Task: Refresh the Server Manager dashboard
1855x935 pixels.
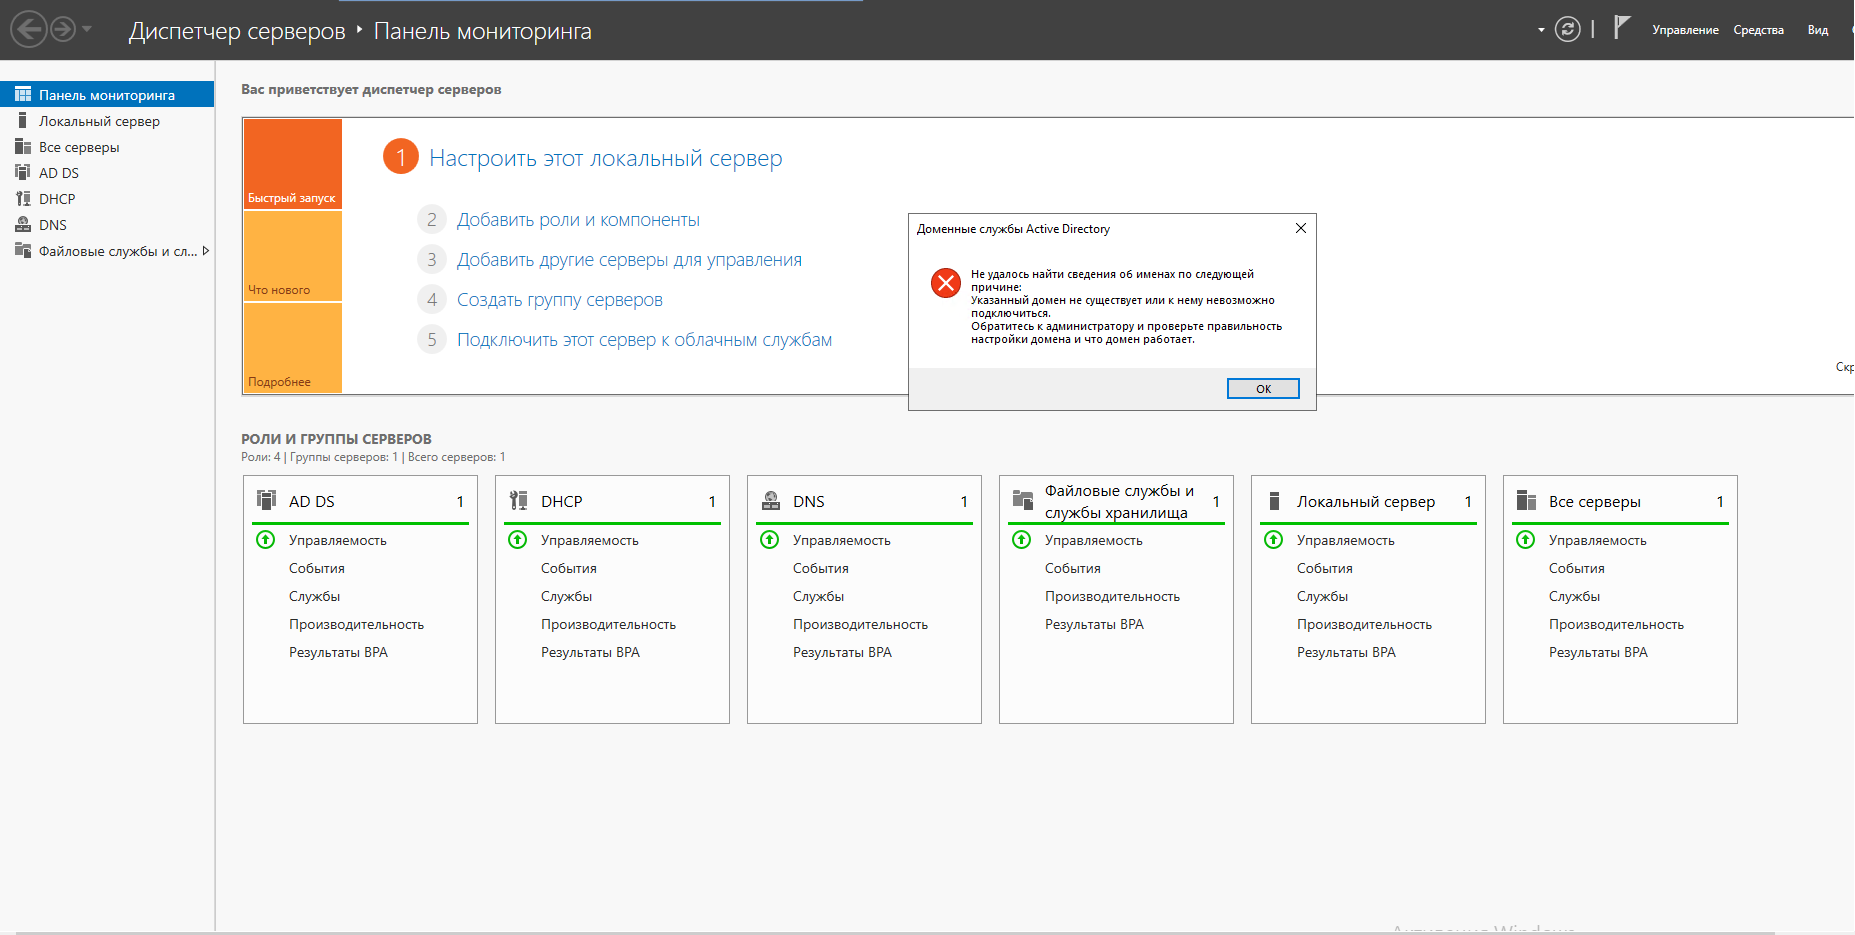Action: [x=1568, y=29]
